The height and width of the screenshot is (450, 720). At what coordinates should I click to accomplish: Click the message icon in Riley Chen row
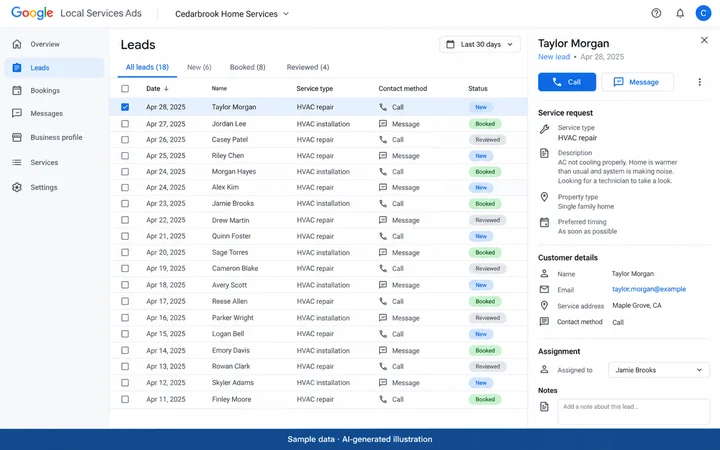(383, 156)
